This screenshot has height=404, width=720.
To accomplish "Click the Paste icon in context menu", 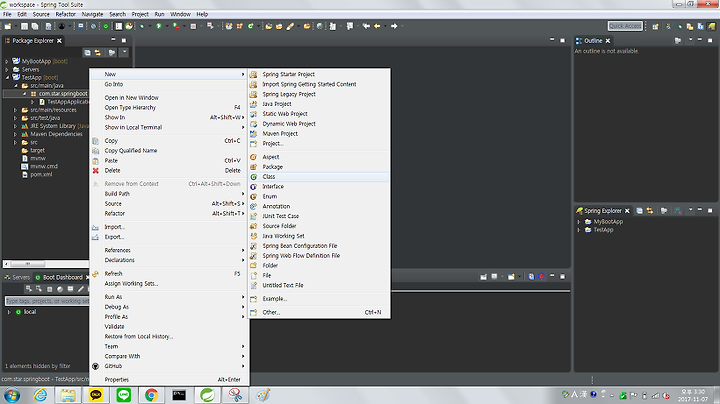I will (96, 161).
